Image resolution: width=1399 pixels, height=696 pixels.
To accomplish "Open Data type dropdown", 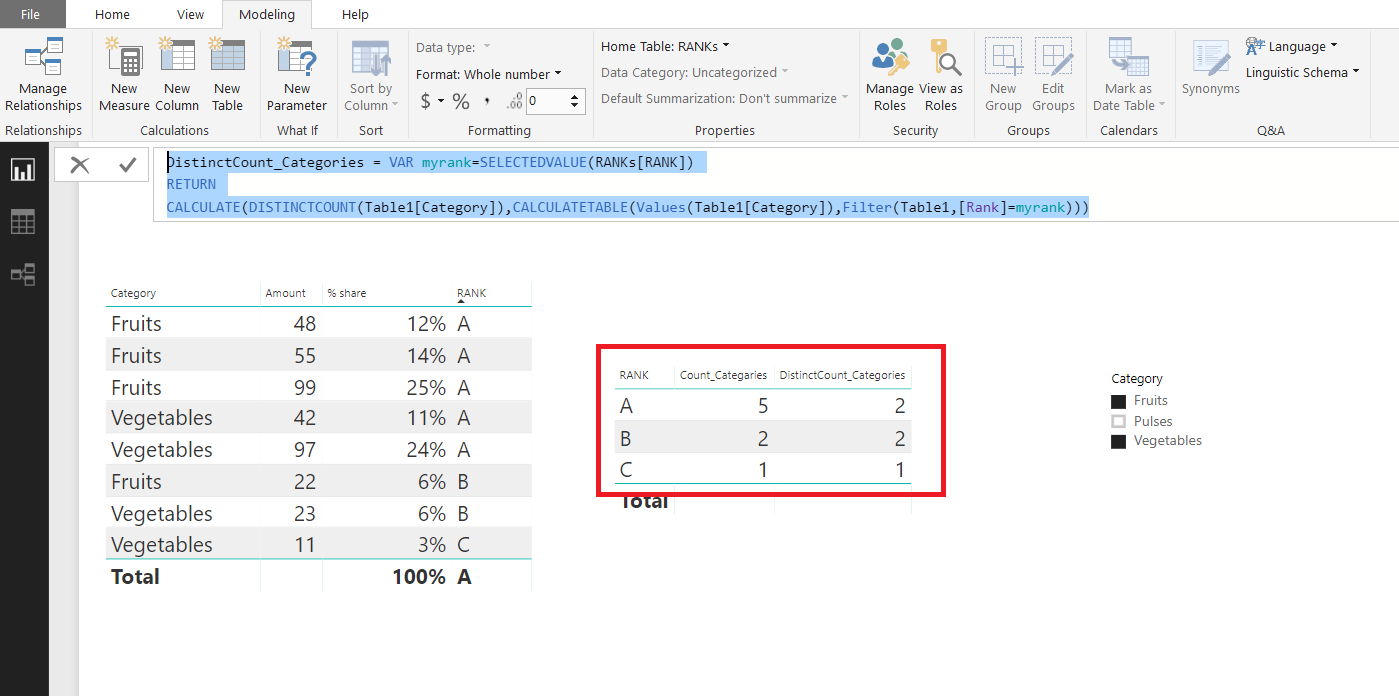I will (x=454, y=47).
